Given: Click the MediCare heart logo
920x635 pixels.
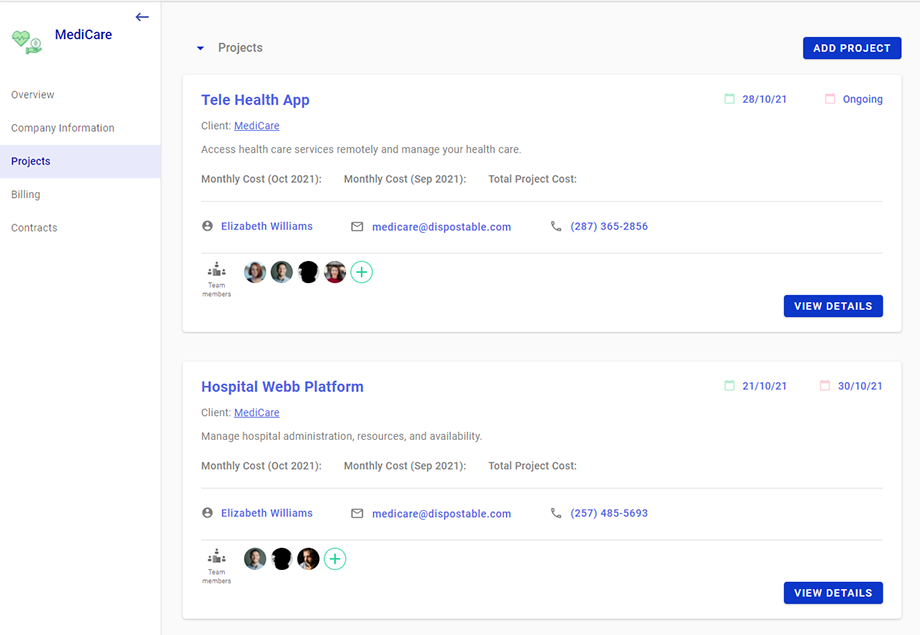Looking at the screenshot, I should 27,42.
